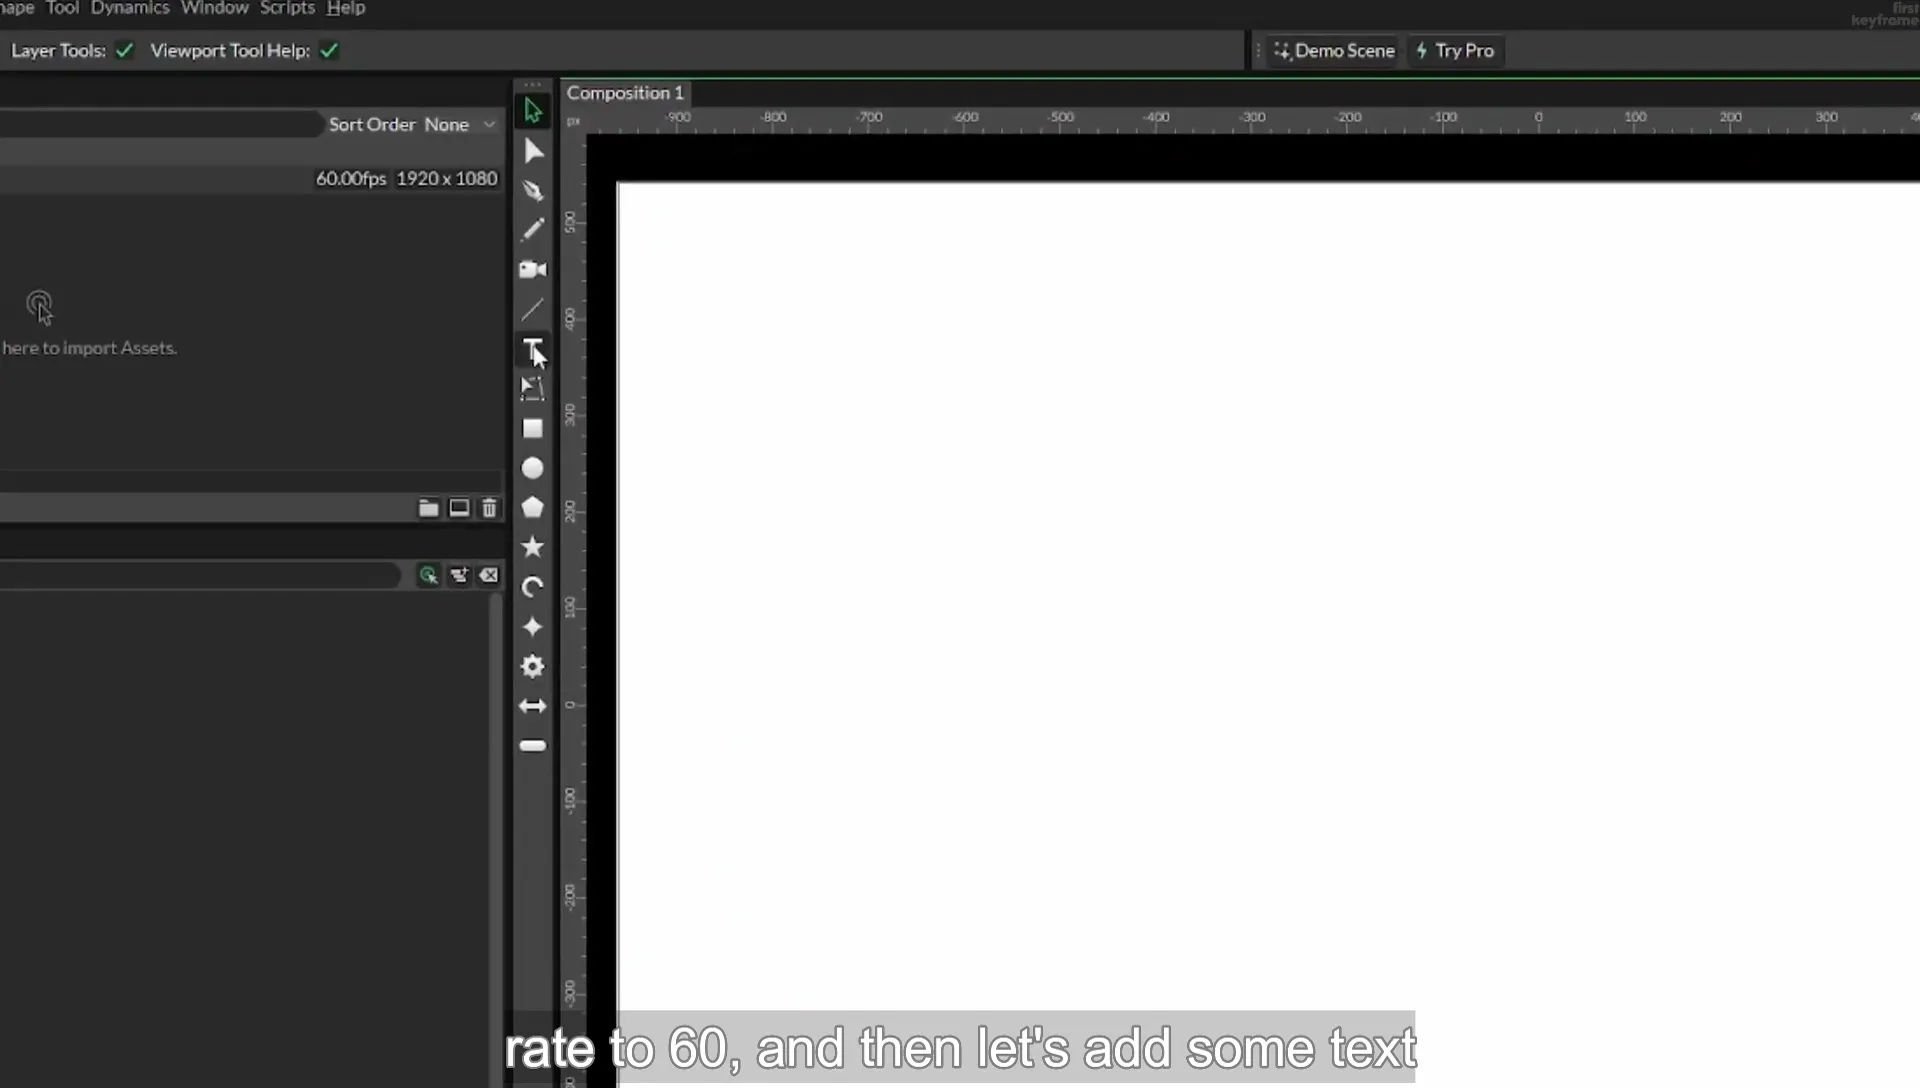This screenshot has width=1920, height=1088.
Task: Pick the Pencil drawing tool
Action: 533,230
